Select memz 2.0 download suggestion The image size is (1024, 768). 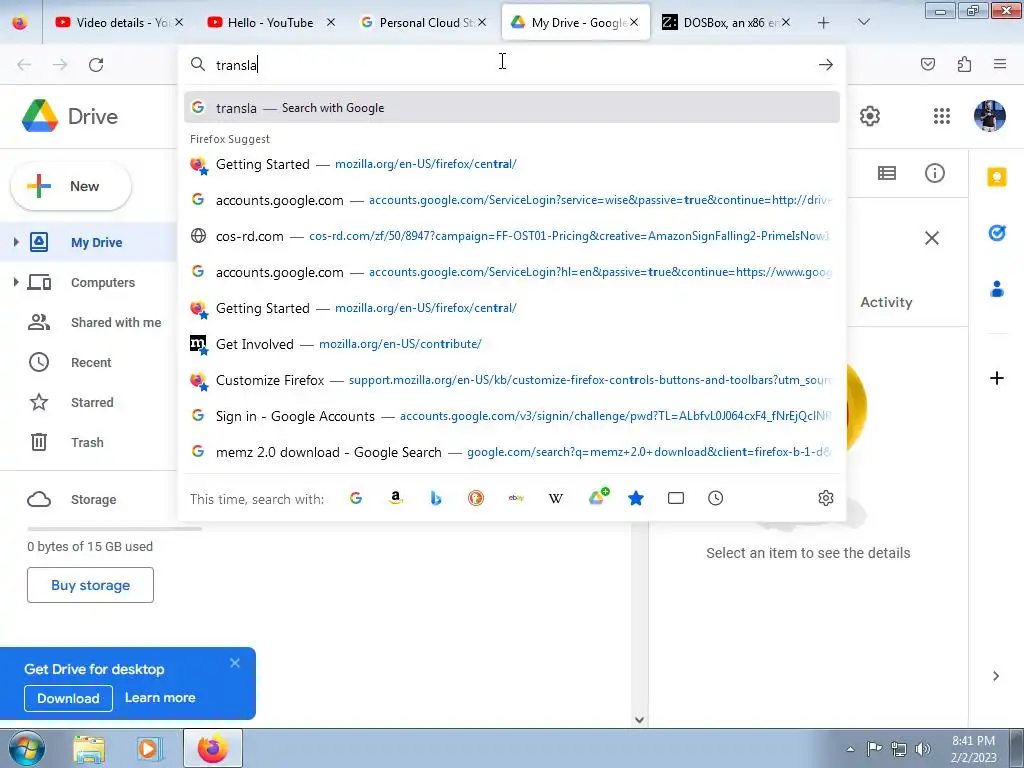512,452
